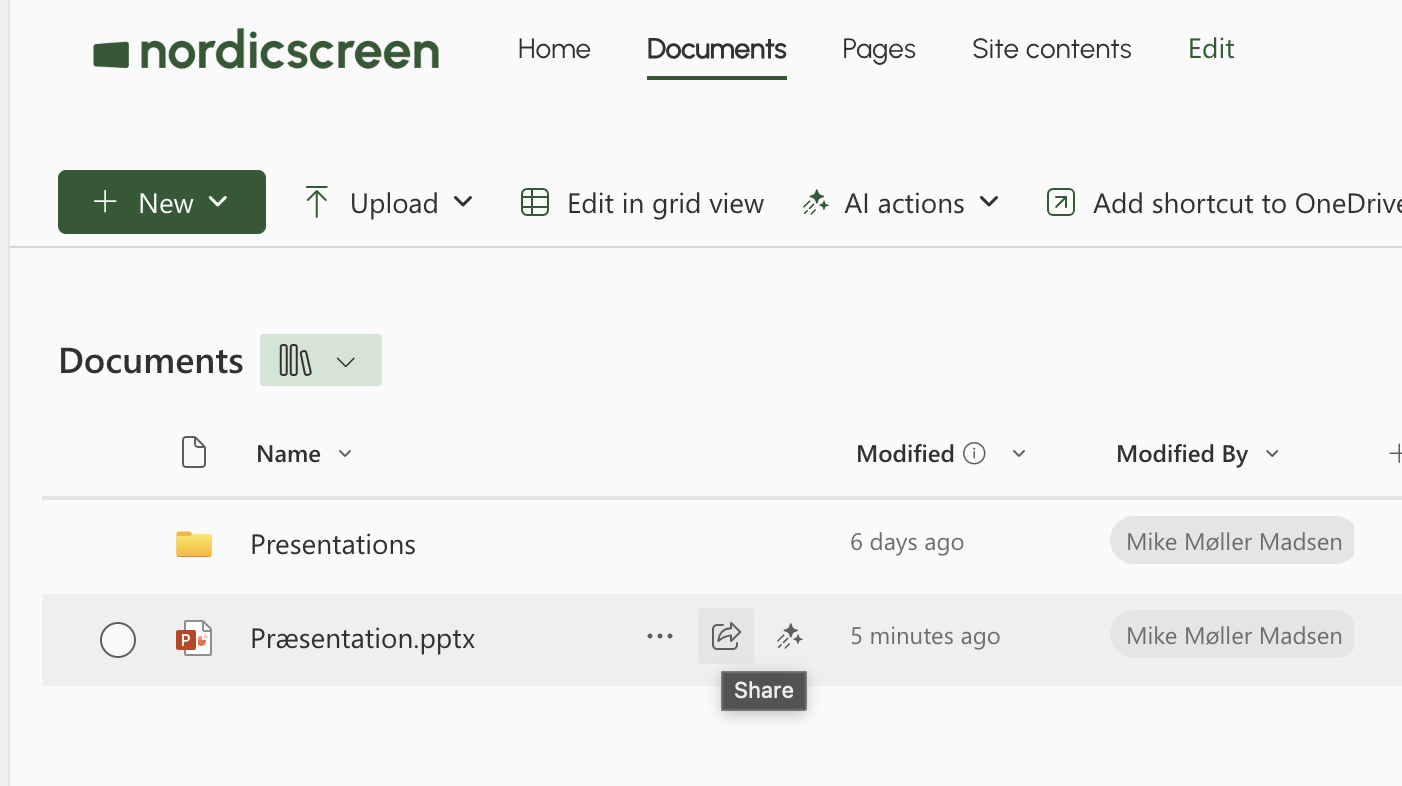Click Edit in grid view
Image resolution: width=1402 pixels, height=786 pixels.
pyautogui.click(x=643, y=203)
